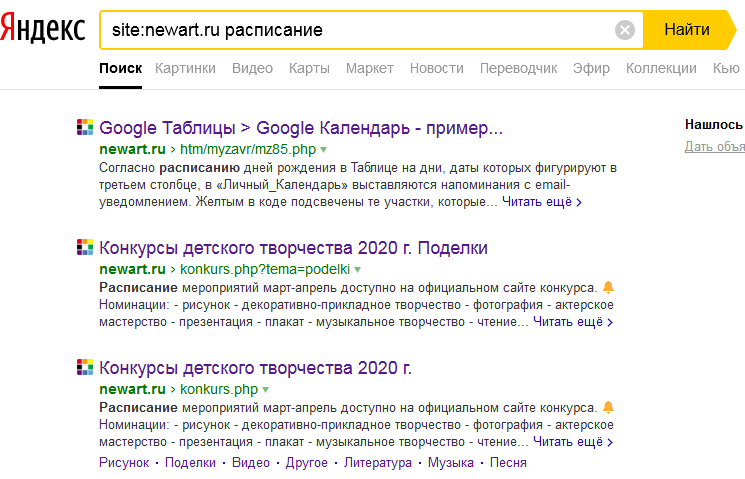Click favicon next to Конкурсы 2020 г. Поделки result
The height and width of the screenshot is (479, 745).
[x=85, y=247]
